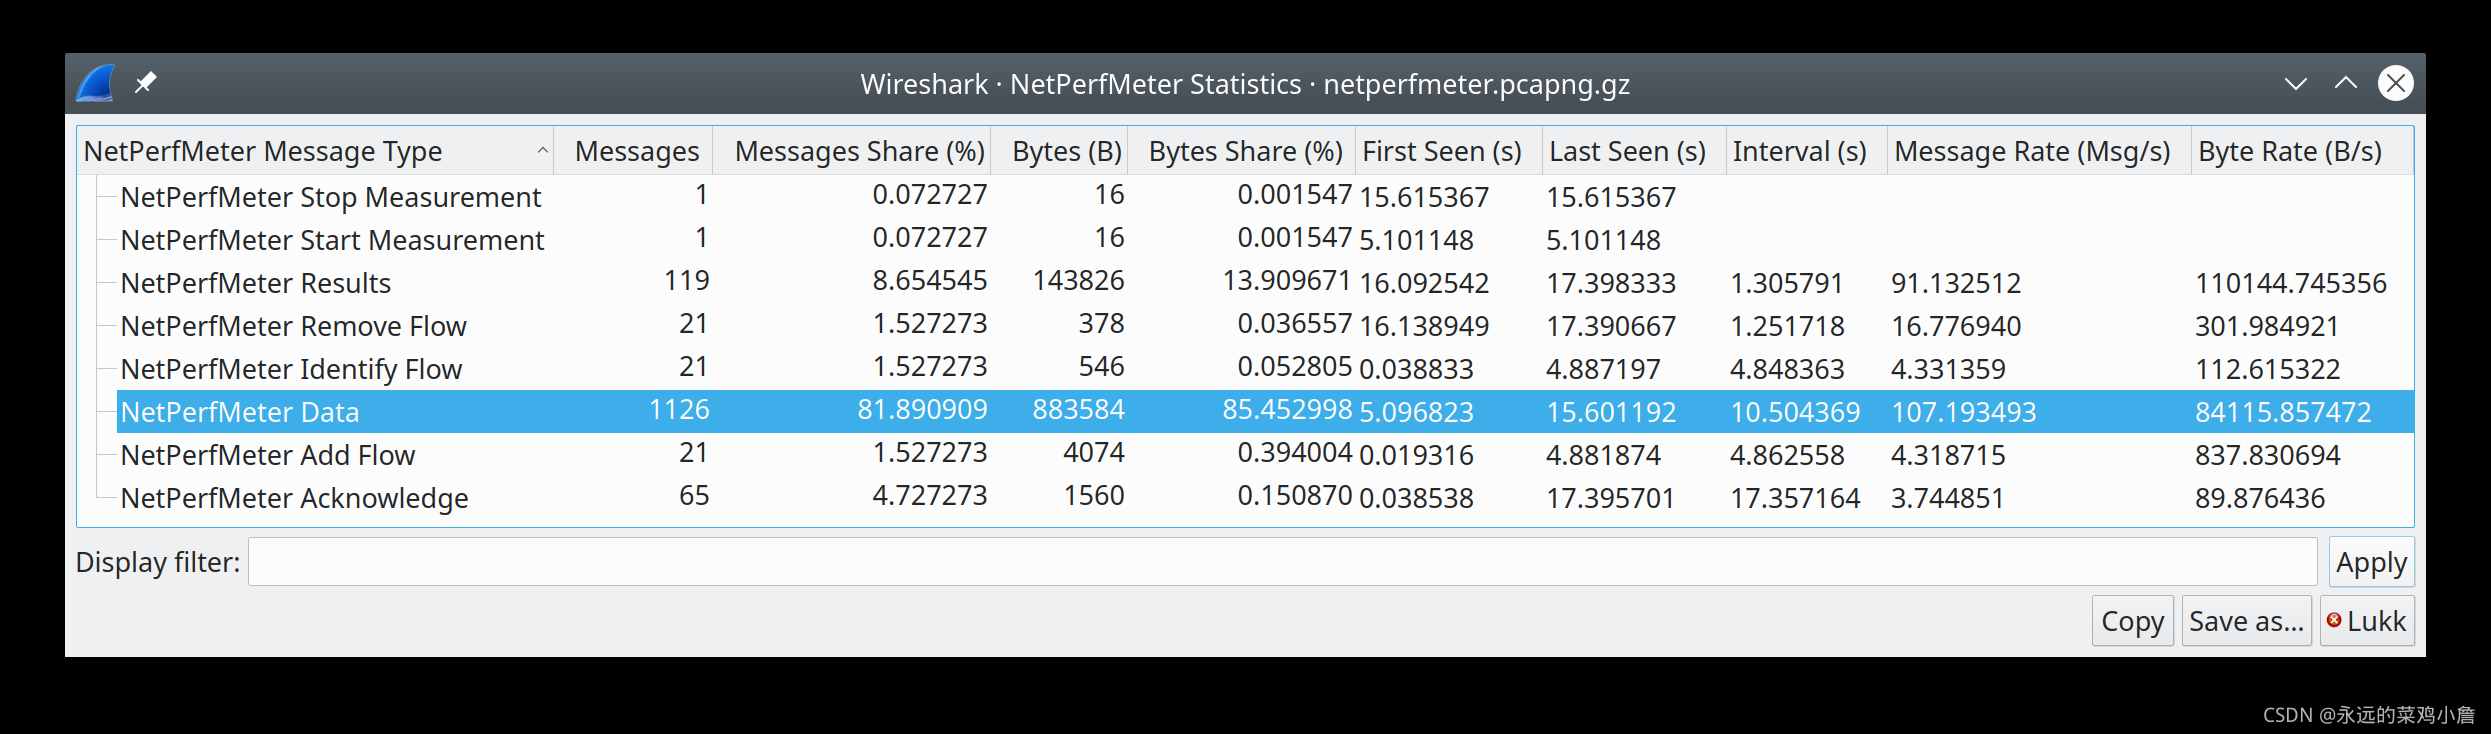This screenshot has height=734, width=2491.
Task: Sort by NetPerfMeter Message Type column
Action: pyautogui.click(x=315, y=151)
